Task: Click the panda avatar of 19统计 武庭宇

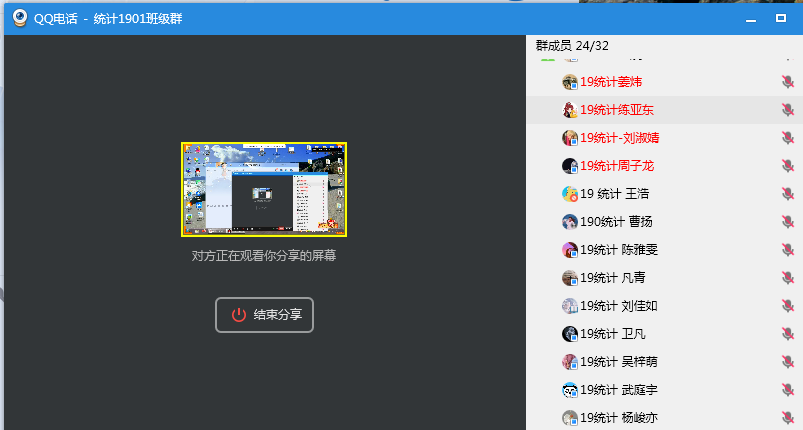Action: click(x=570, y=390)
